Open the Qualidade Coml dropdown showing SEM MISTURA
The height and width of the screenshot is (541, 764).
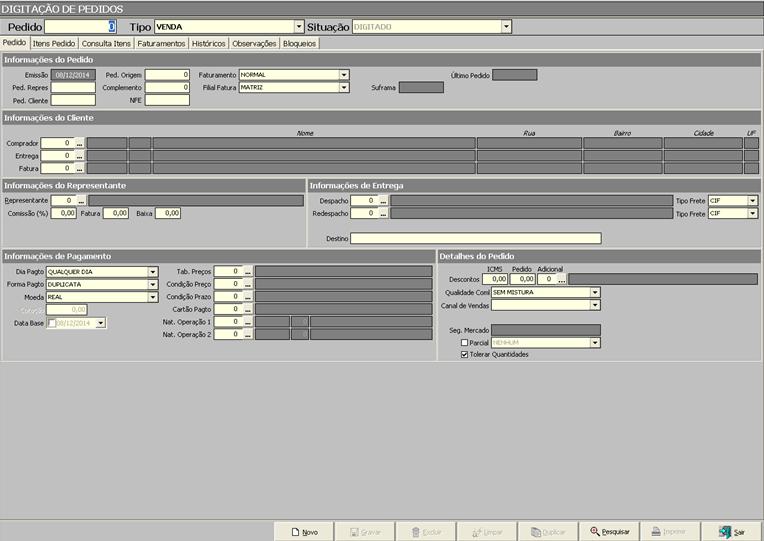(595, 292)
